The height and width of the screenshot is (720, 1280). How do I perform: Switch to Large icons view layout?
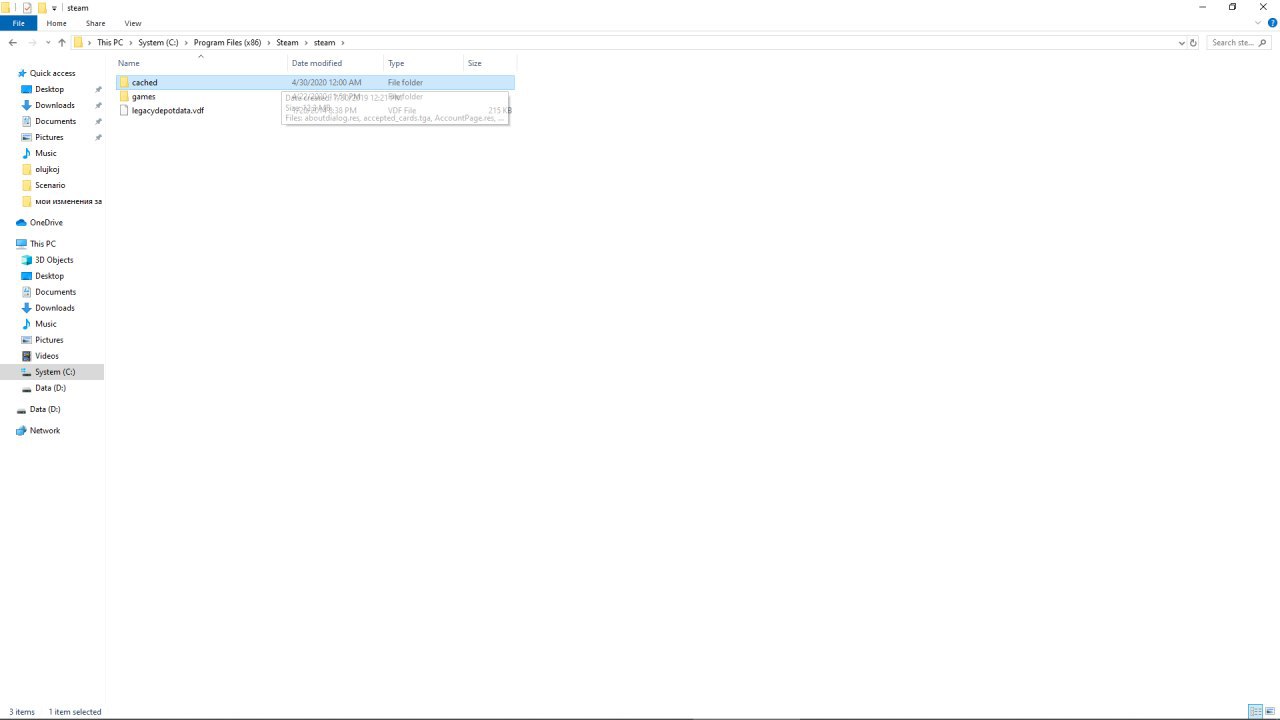1270,712
